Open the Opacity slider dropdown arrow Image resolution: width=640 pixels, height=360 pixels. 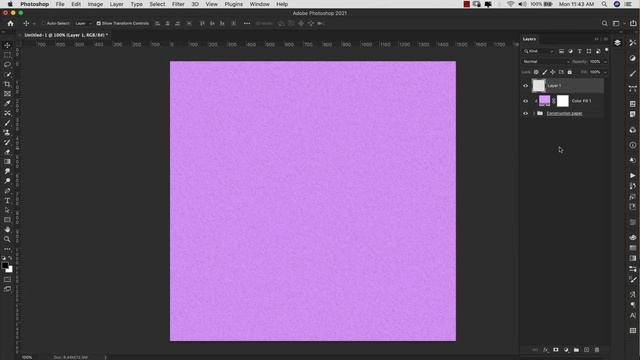(605, 62)
